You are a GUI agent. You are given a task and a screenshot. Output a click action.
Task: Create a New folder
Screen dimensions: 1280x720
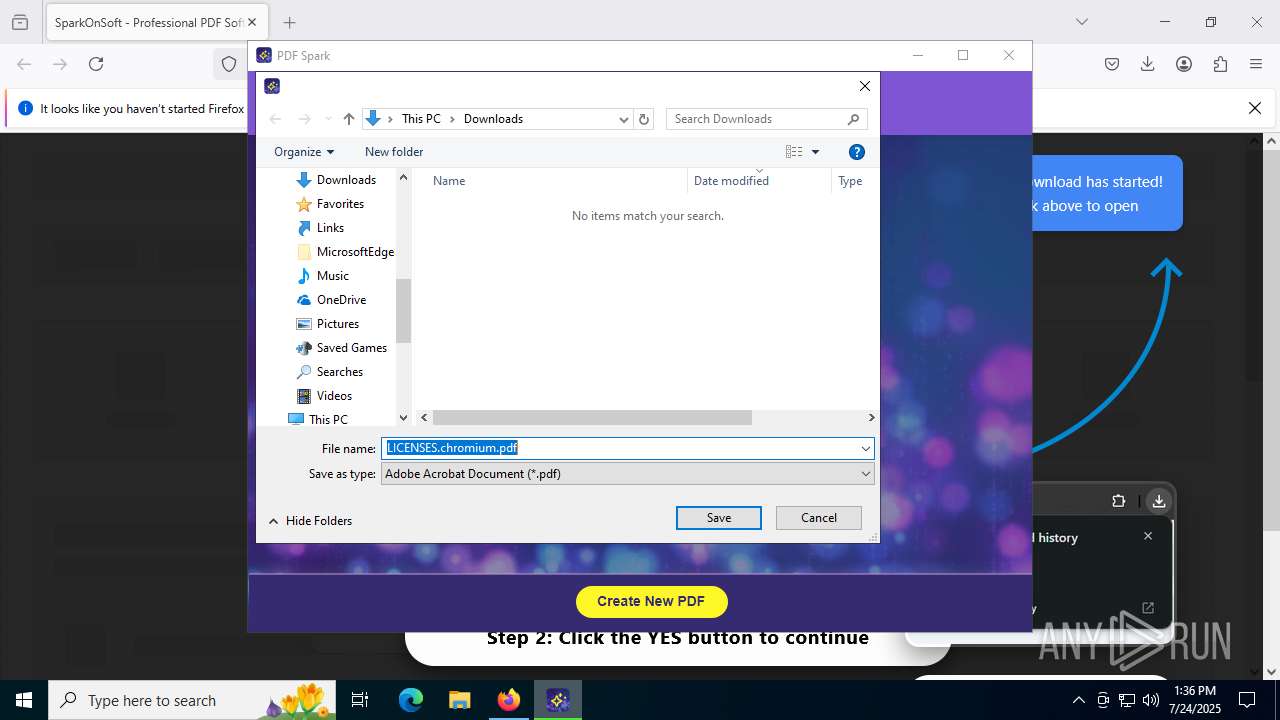coord(394,152)
